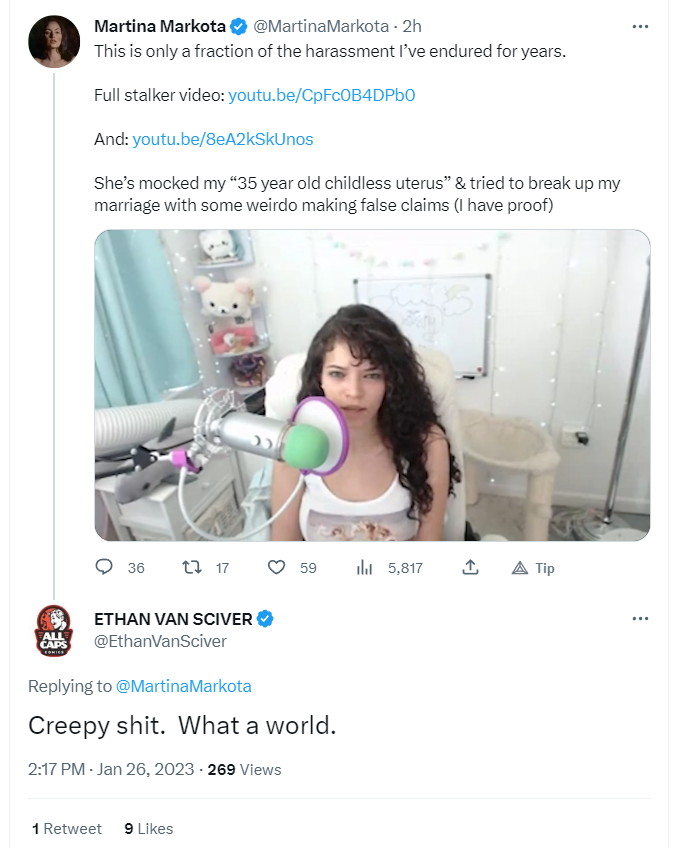This screenshot has width=677, height=848.
Task: Click the @MartinaMarkota mention in reply
Action: [183, 686]
